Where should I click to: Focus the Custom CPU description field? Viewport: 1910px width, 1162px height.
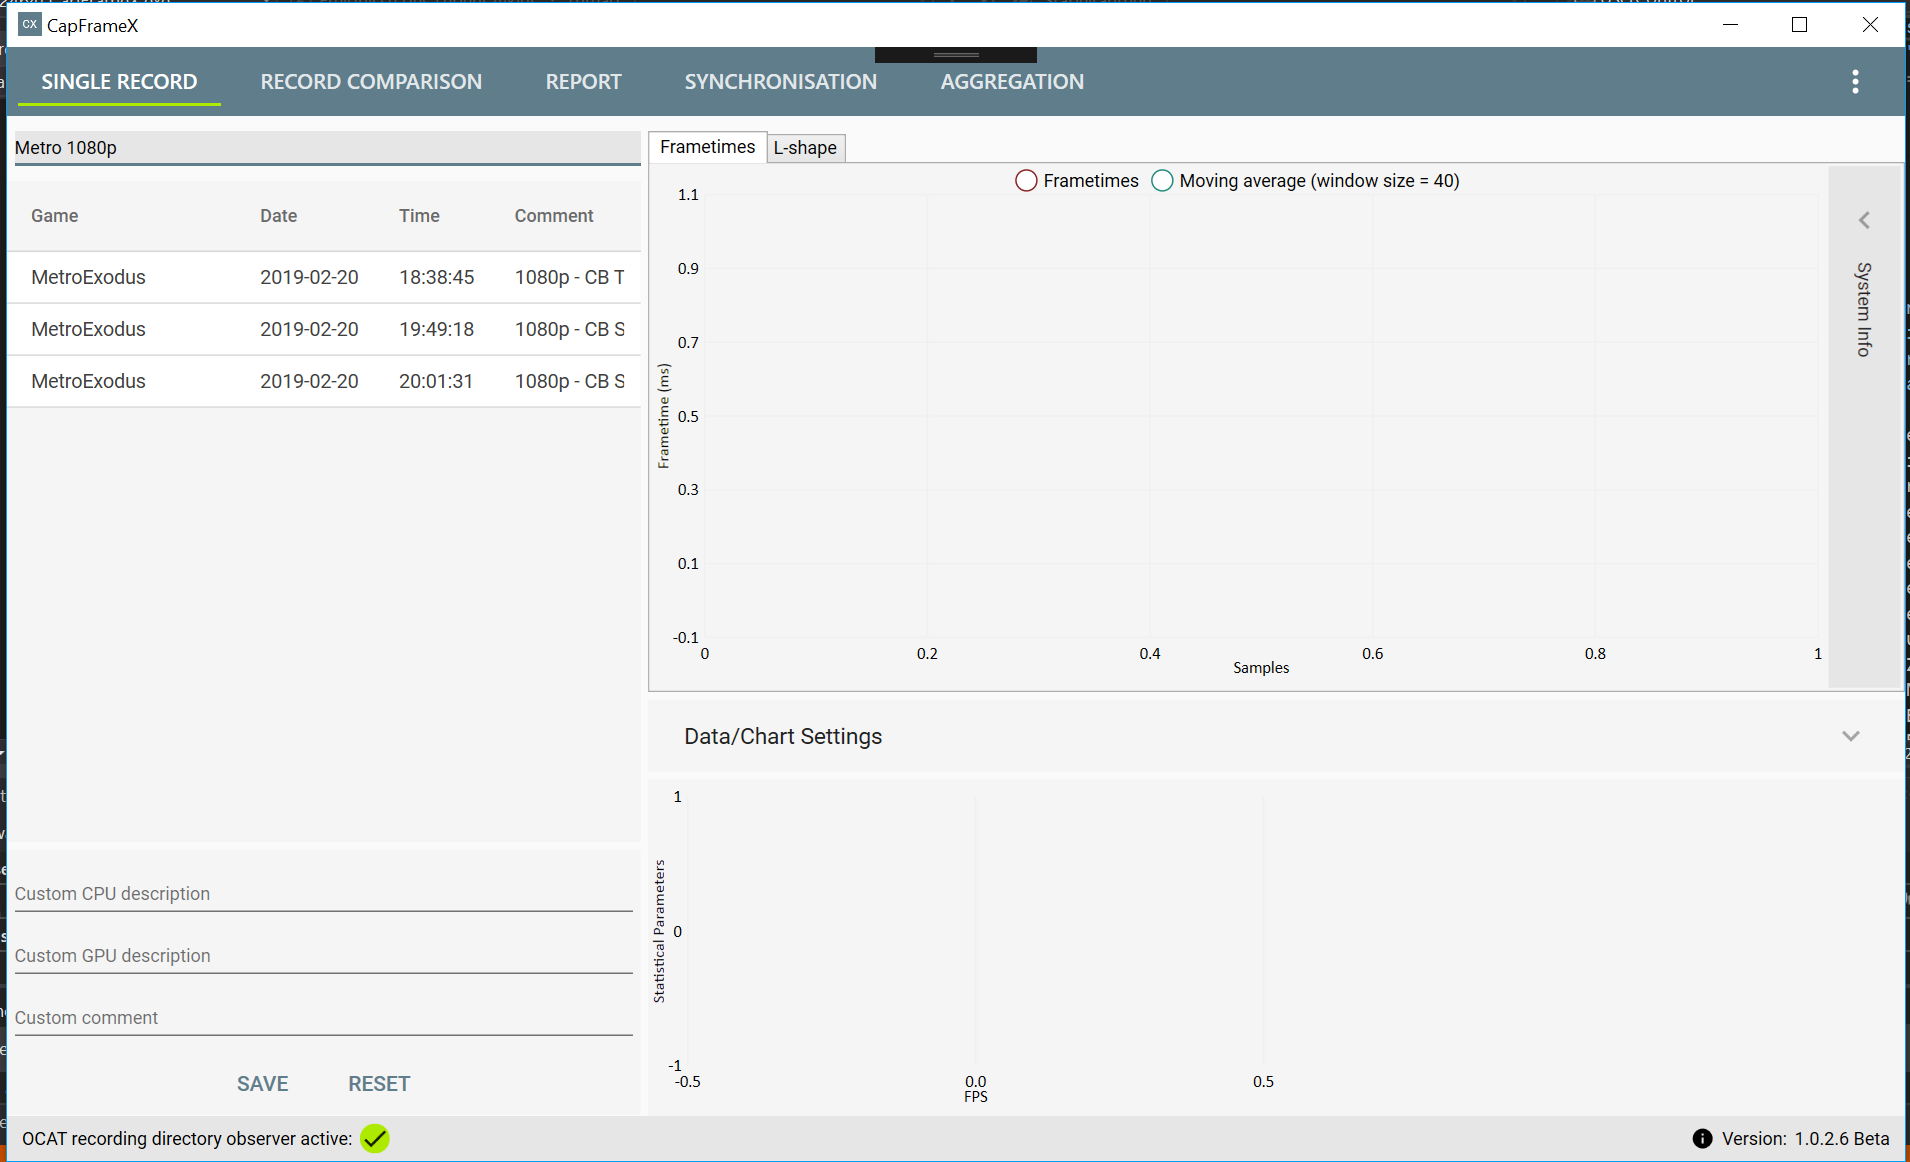coord(324,894)
